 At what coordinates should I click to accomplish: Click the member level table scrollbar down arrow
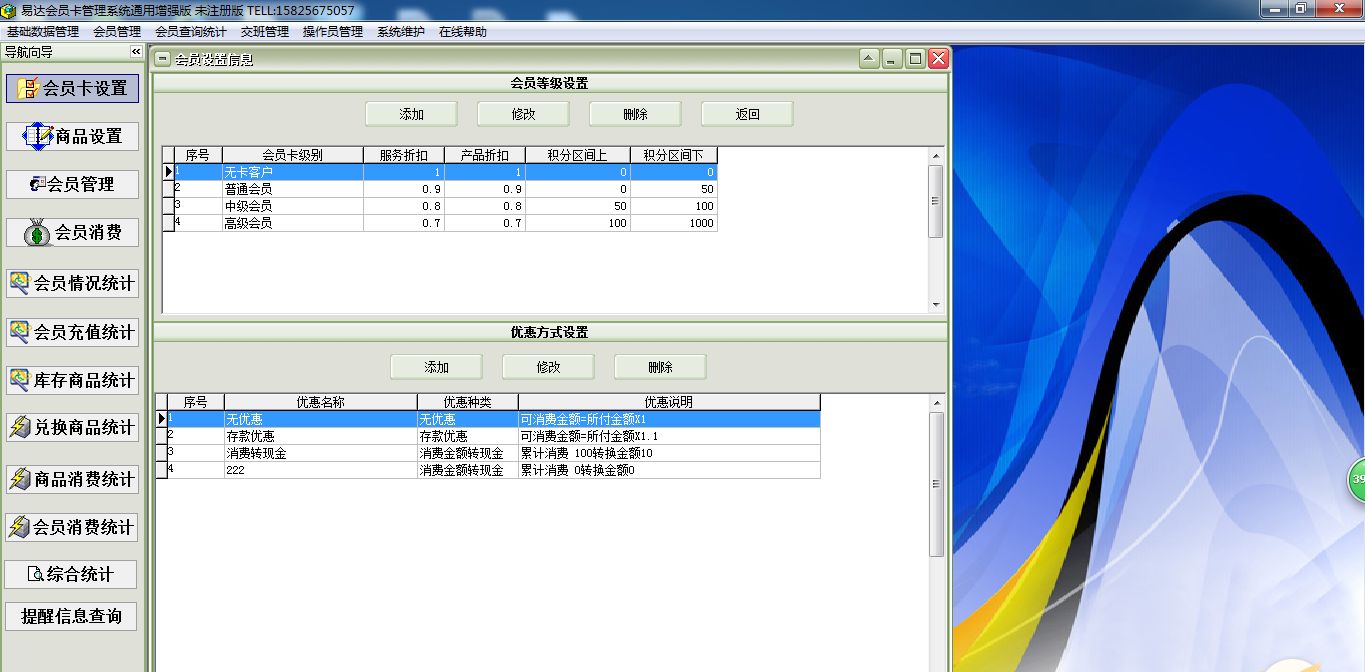tap(936, 305)
